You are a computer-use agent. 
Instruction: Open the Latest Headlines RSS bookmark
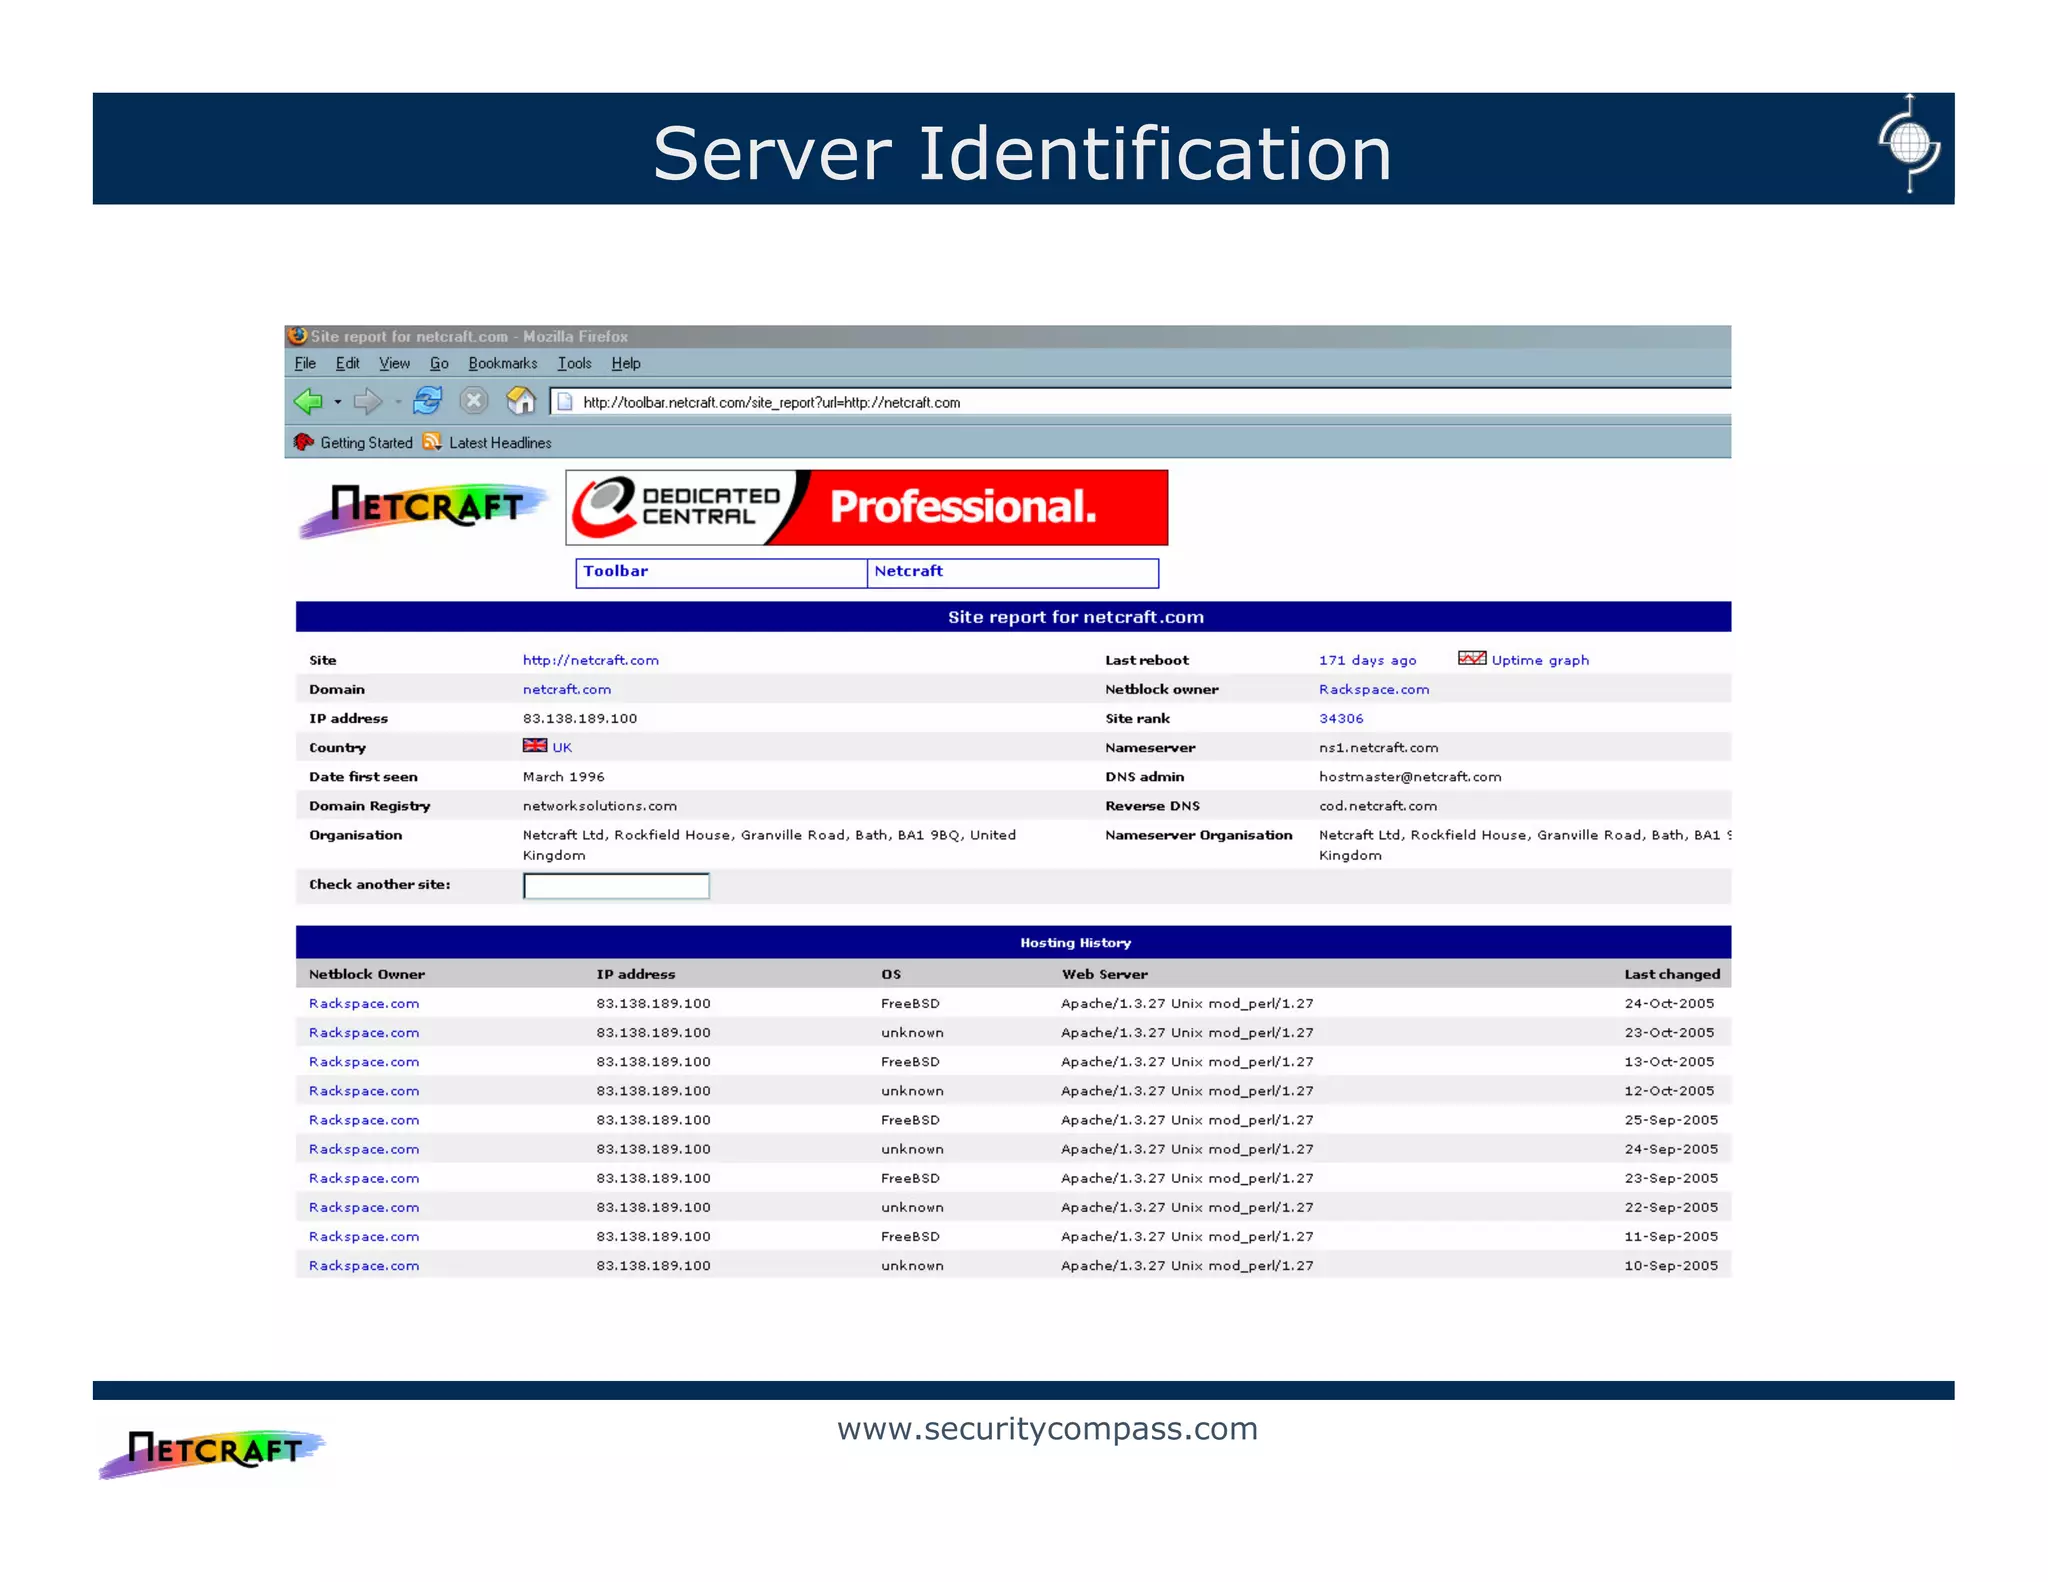tap(487, 443)
